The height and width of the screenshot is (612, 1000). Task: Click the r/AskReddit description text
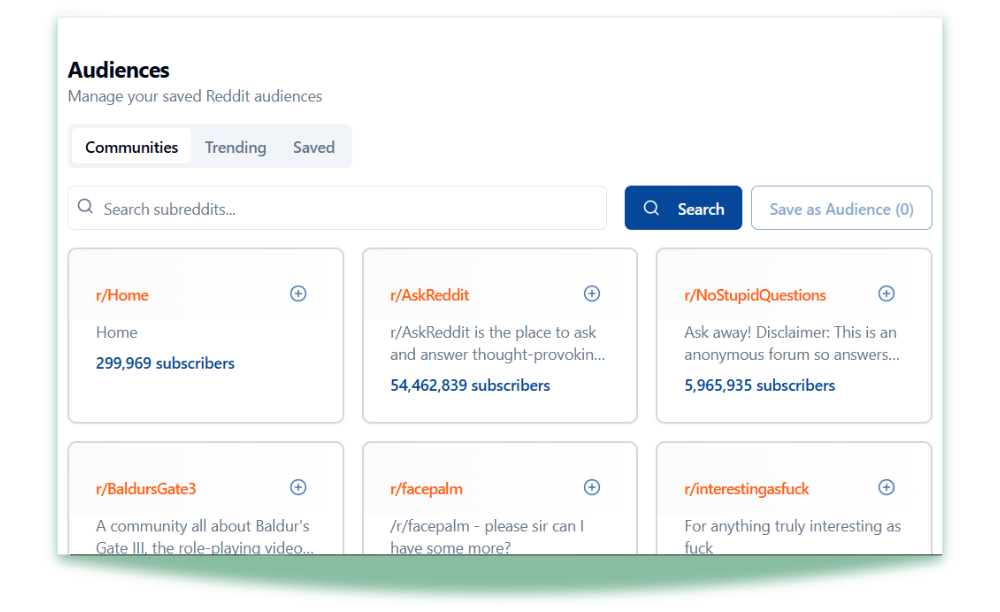pos(497,344)
